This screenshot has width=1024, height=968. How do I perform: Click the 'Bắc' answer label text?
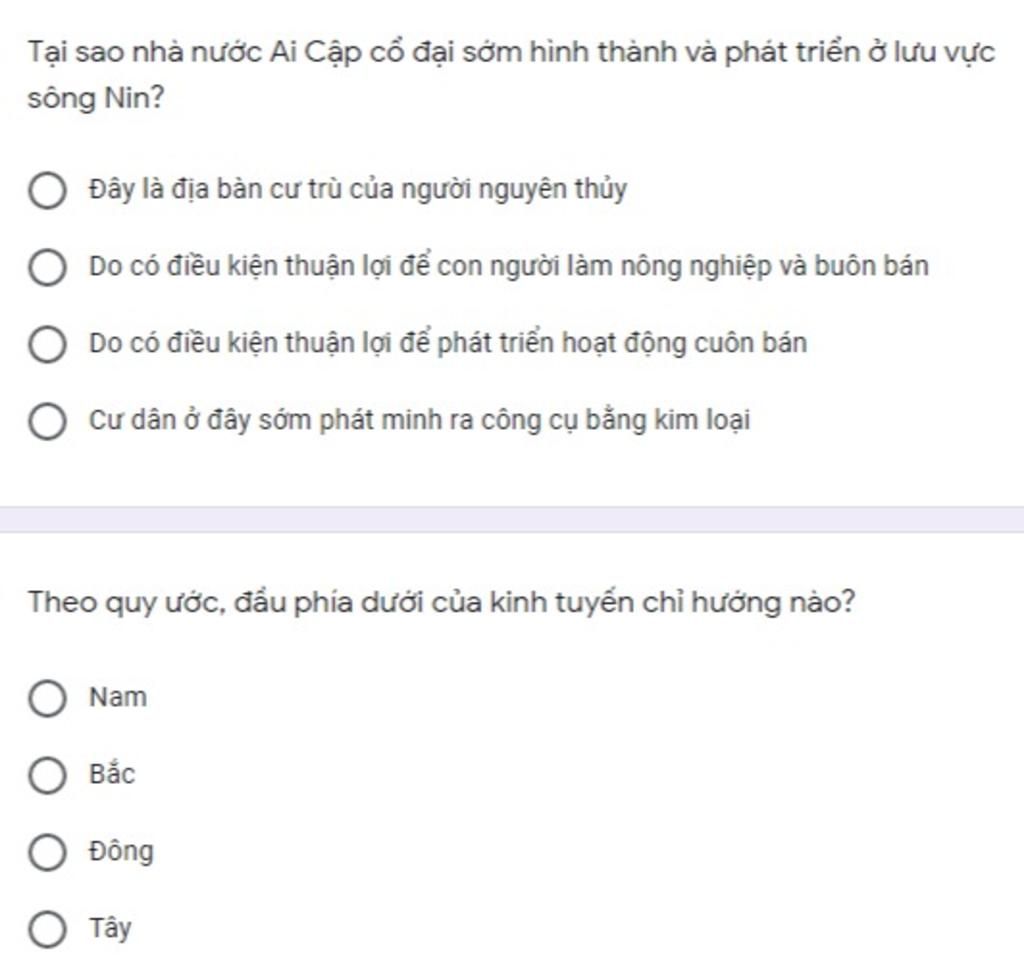(112, 774)
